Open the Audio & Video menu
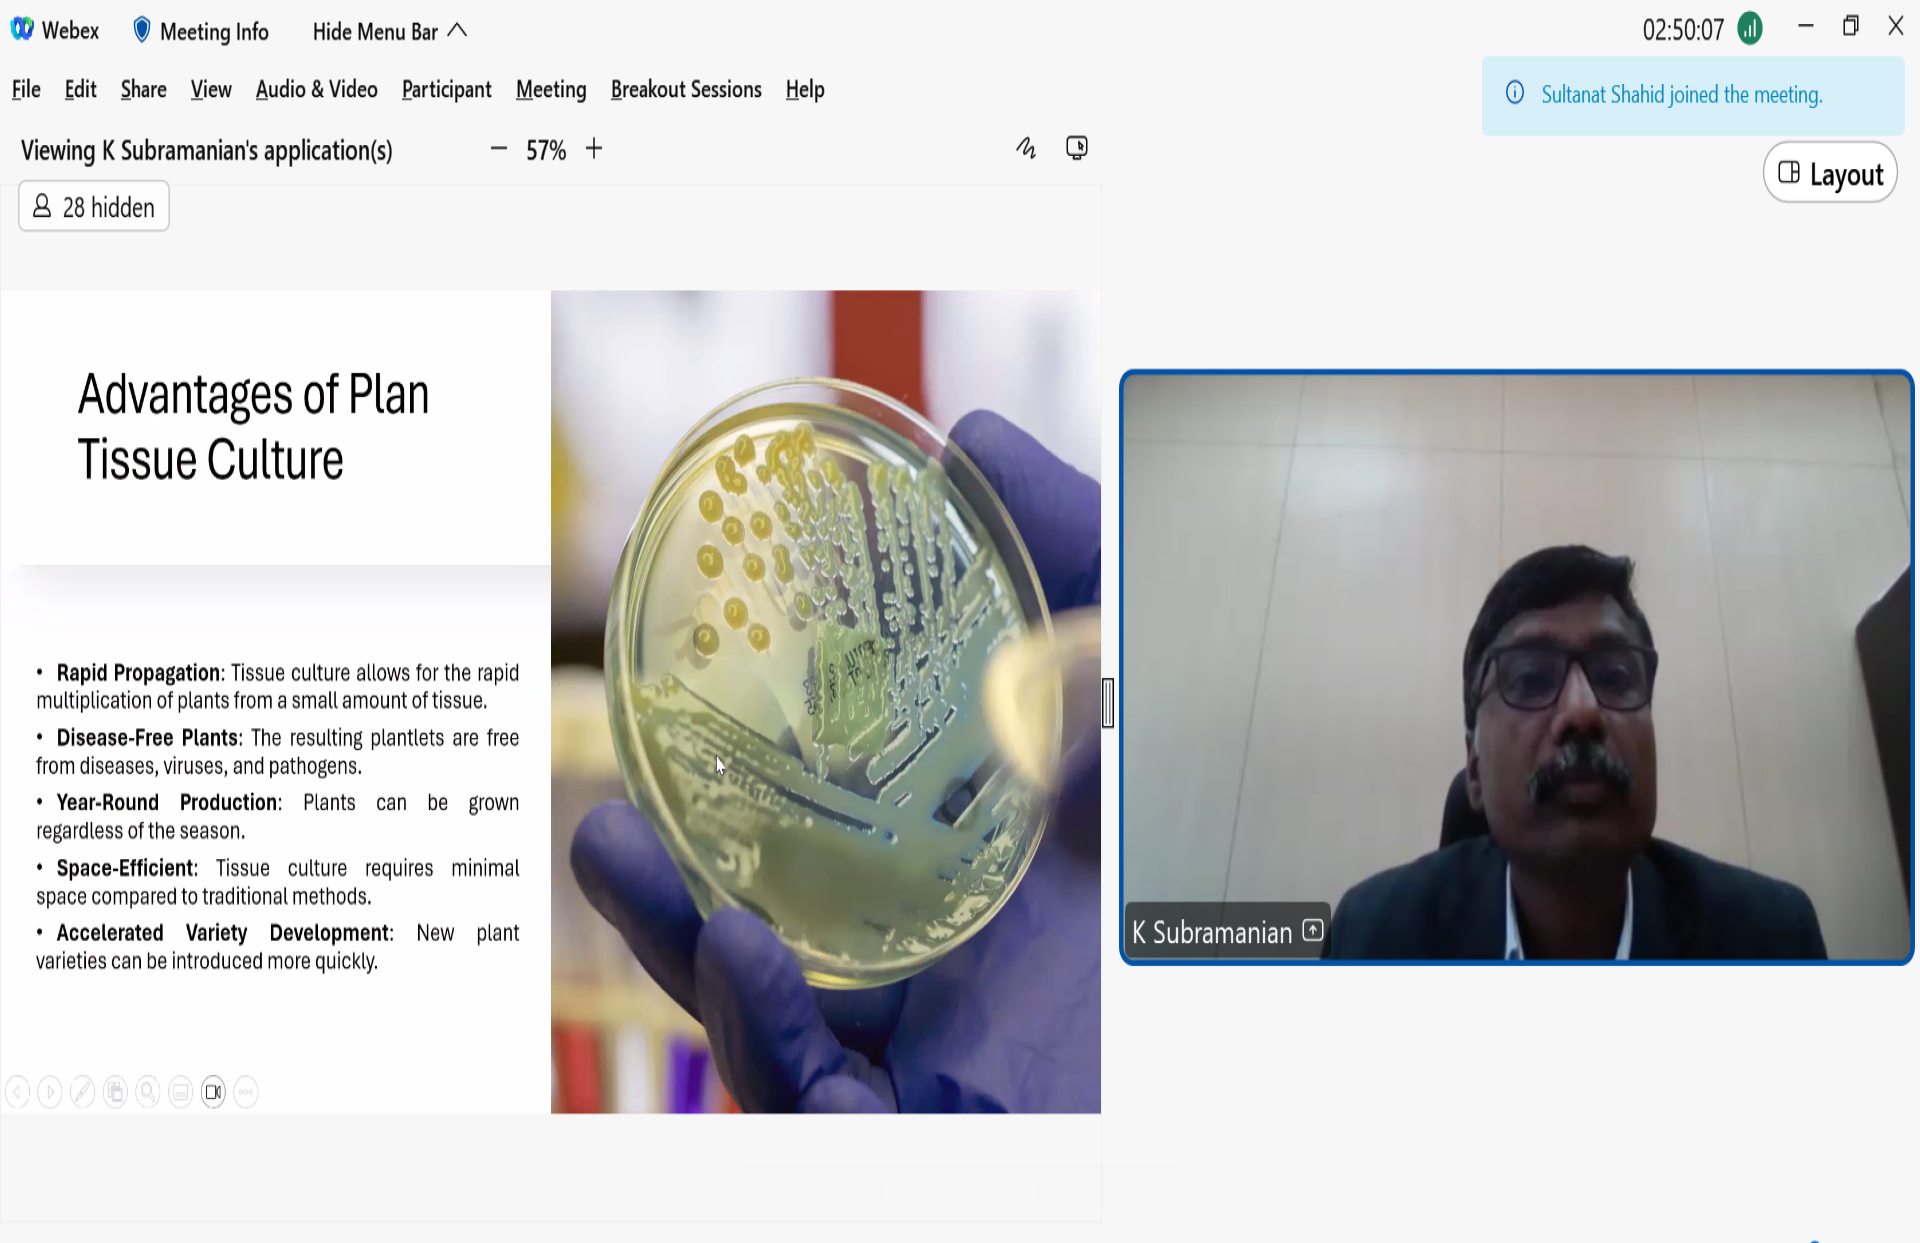 click(x=316, y=90)
